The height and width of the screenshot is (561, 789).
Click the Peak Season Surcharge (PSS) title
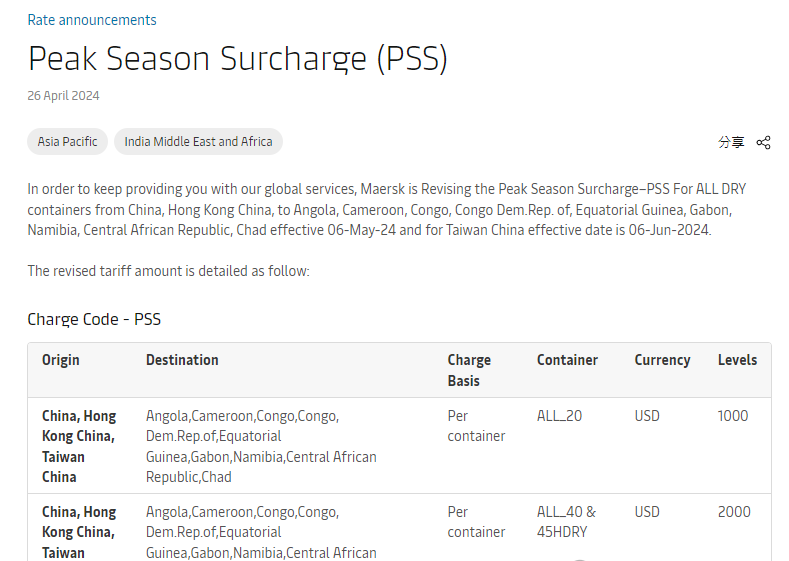pos(238,59)
